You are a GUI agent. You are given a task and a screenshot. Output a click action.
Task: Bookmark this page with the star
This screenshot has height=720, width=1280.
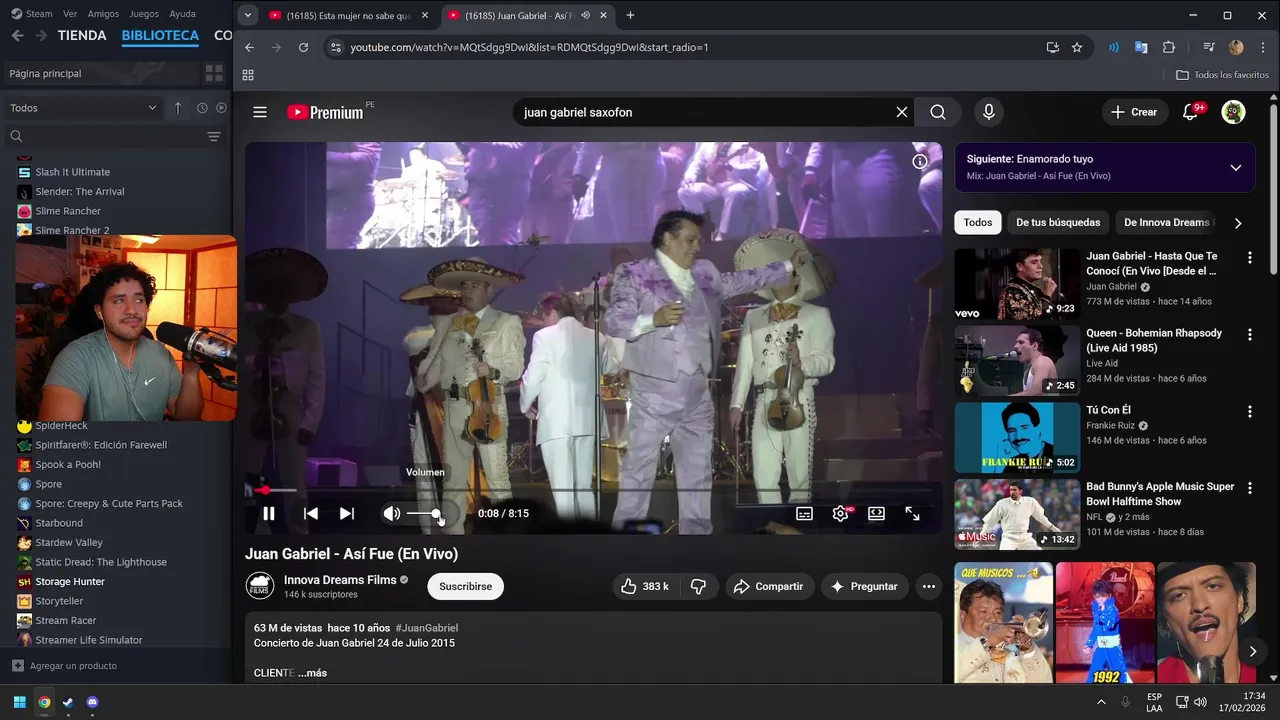(1077, 47)
